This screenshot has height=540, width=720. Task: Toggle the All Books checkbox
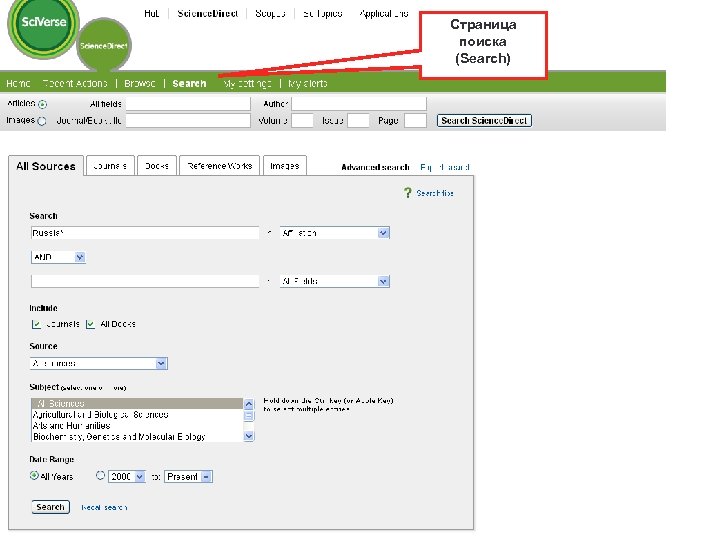point(90,324)
